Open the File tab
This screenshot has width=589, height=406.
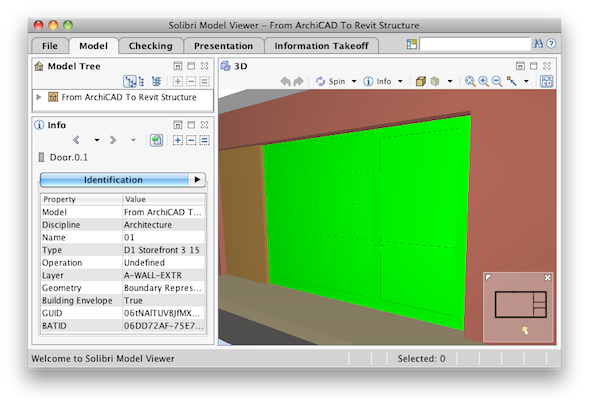50,46
